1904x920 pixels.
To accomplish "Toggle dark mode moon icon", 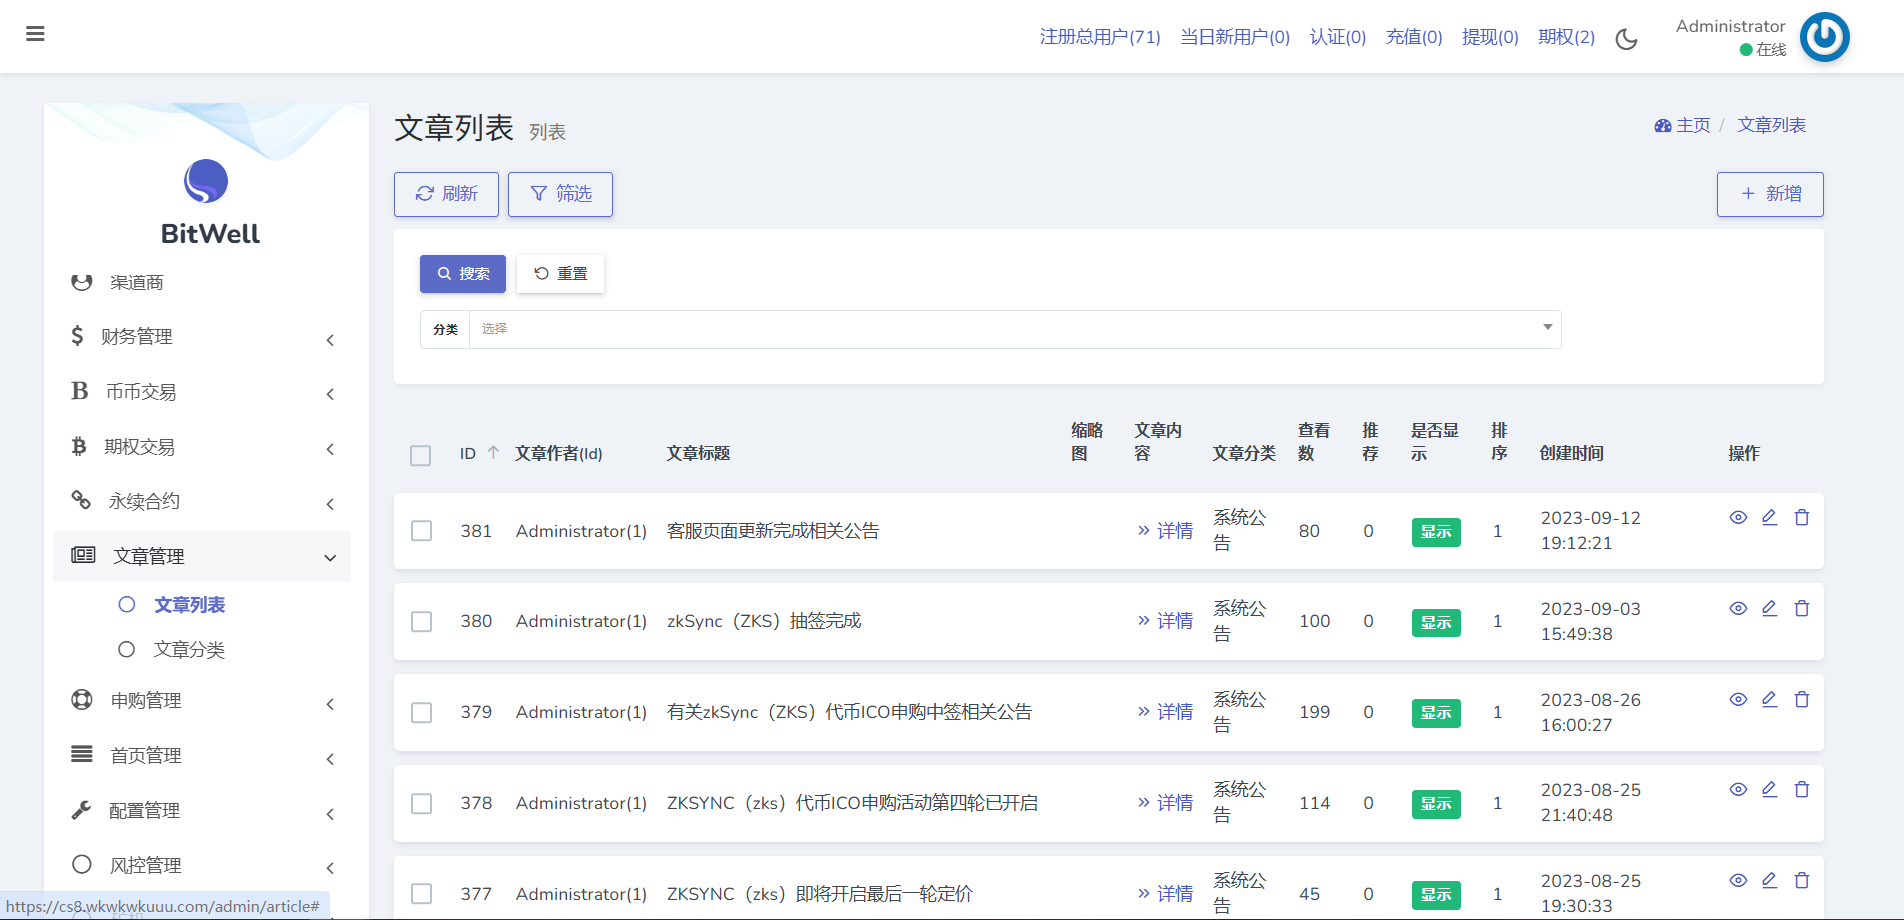I will click(1626, 39).
